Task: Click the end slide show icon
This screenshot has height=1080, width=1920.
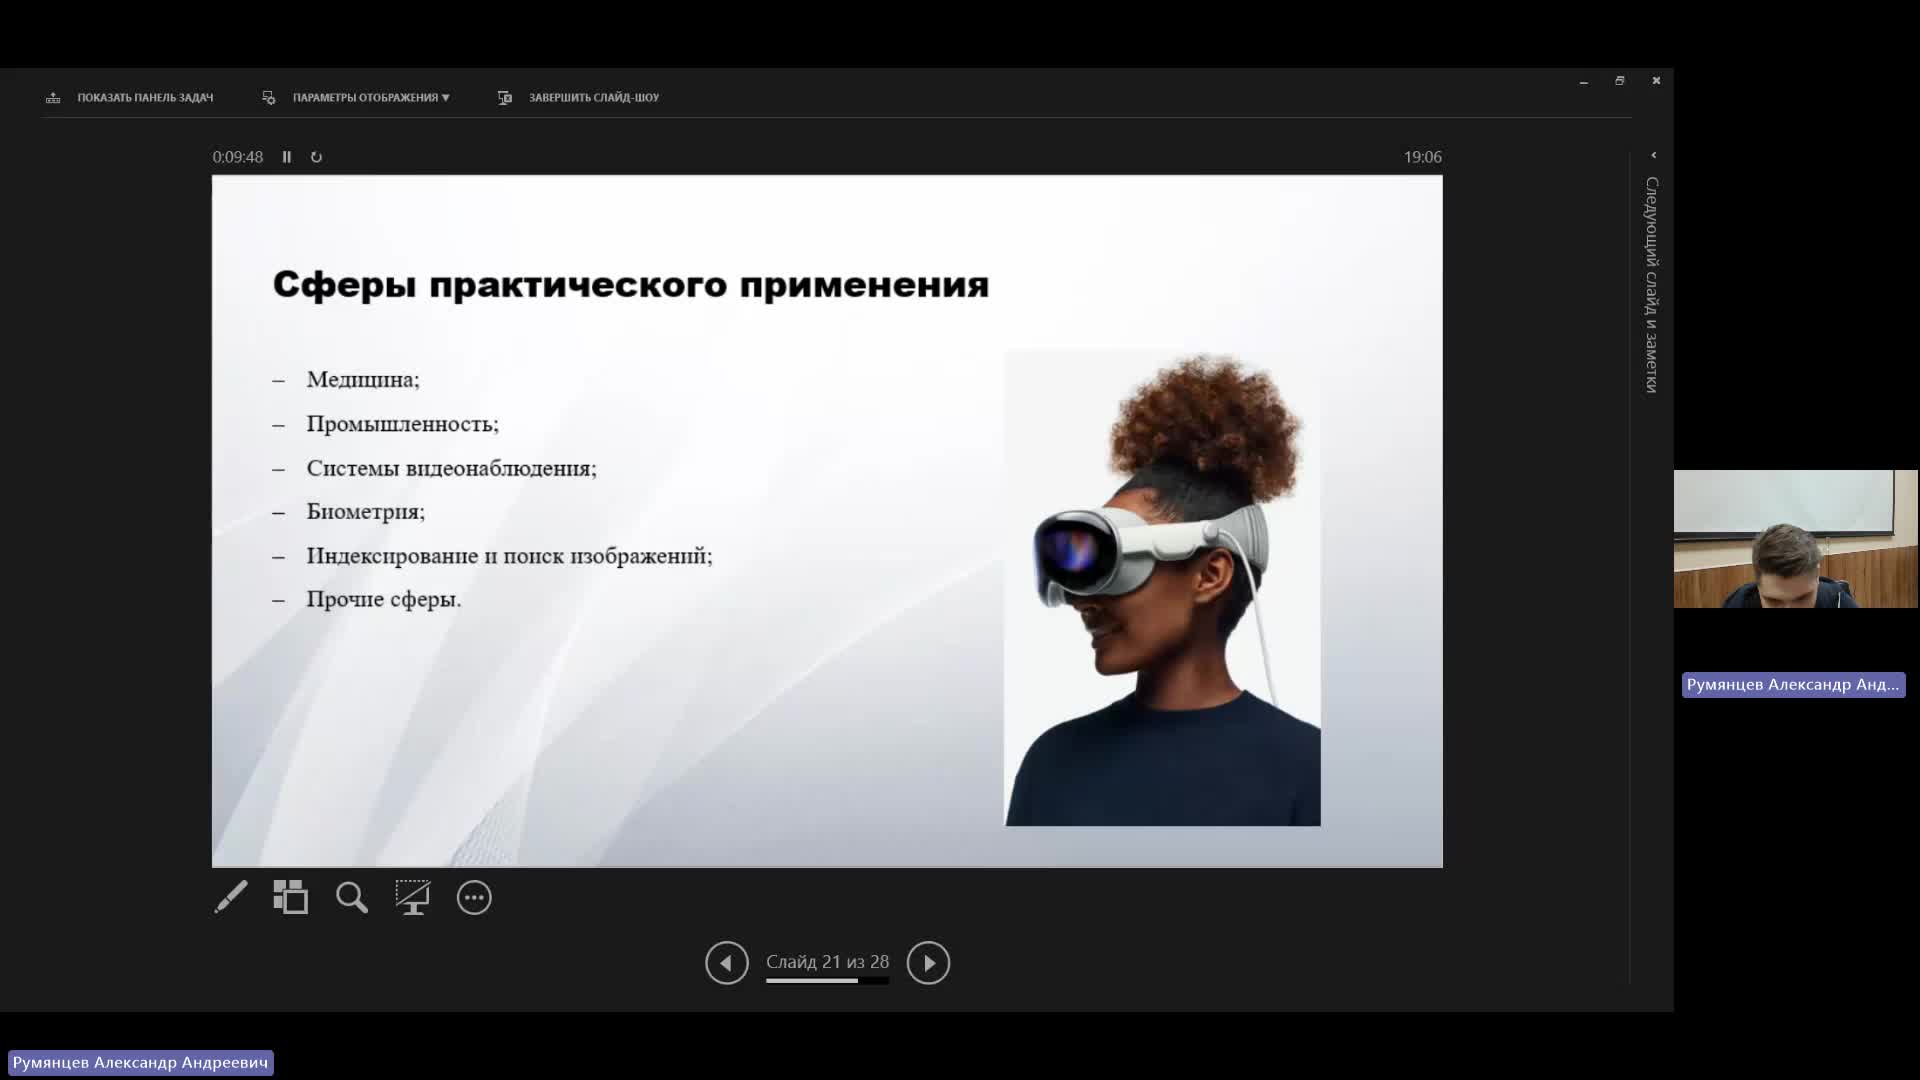Action: (x=505, y=97)
